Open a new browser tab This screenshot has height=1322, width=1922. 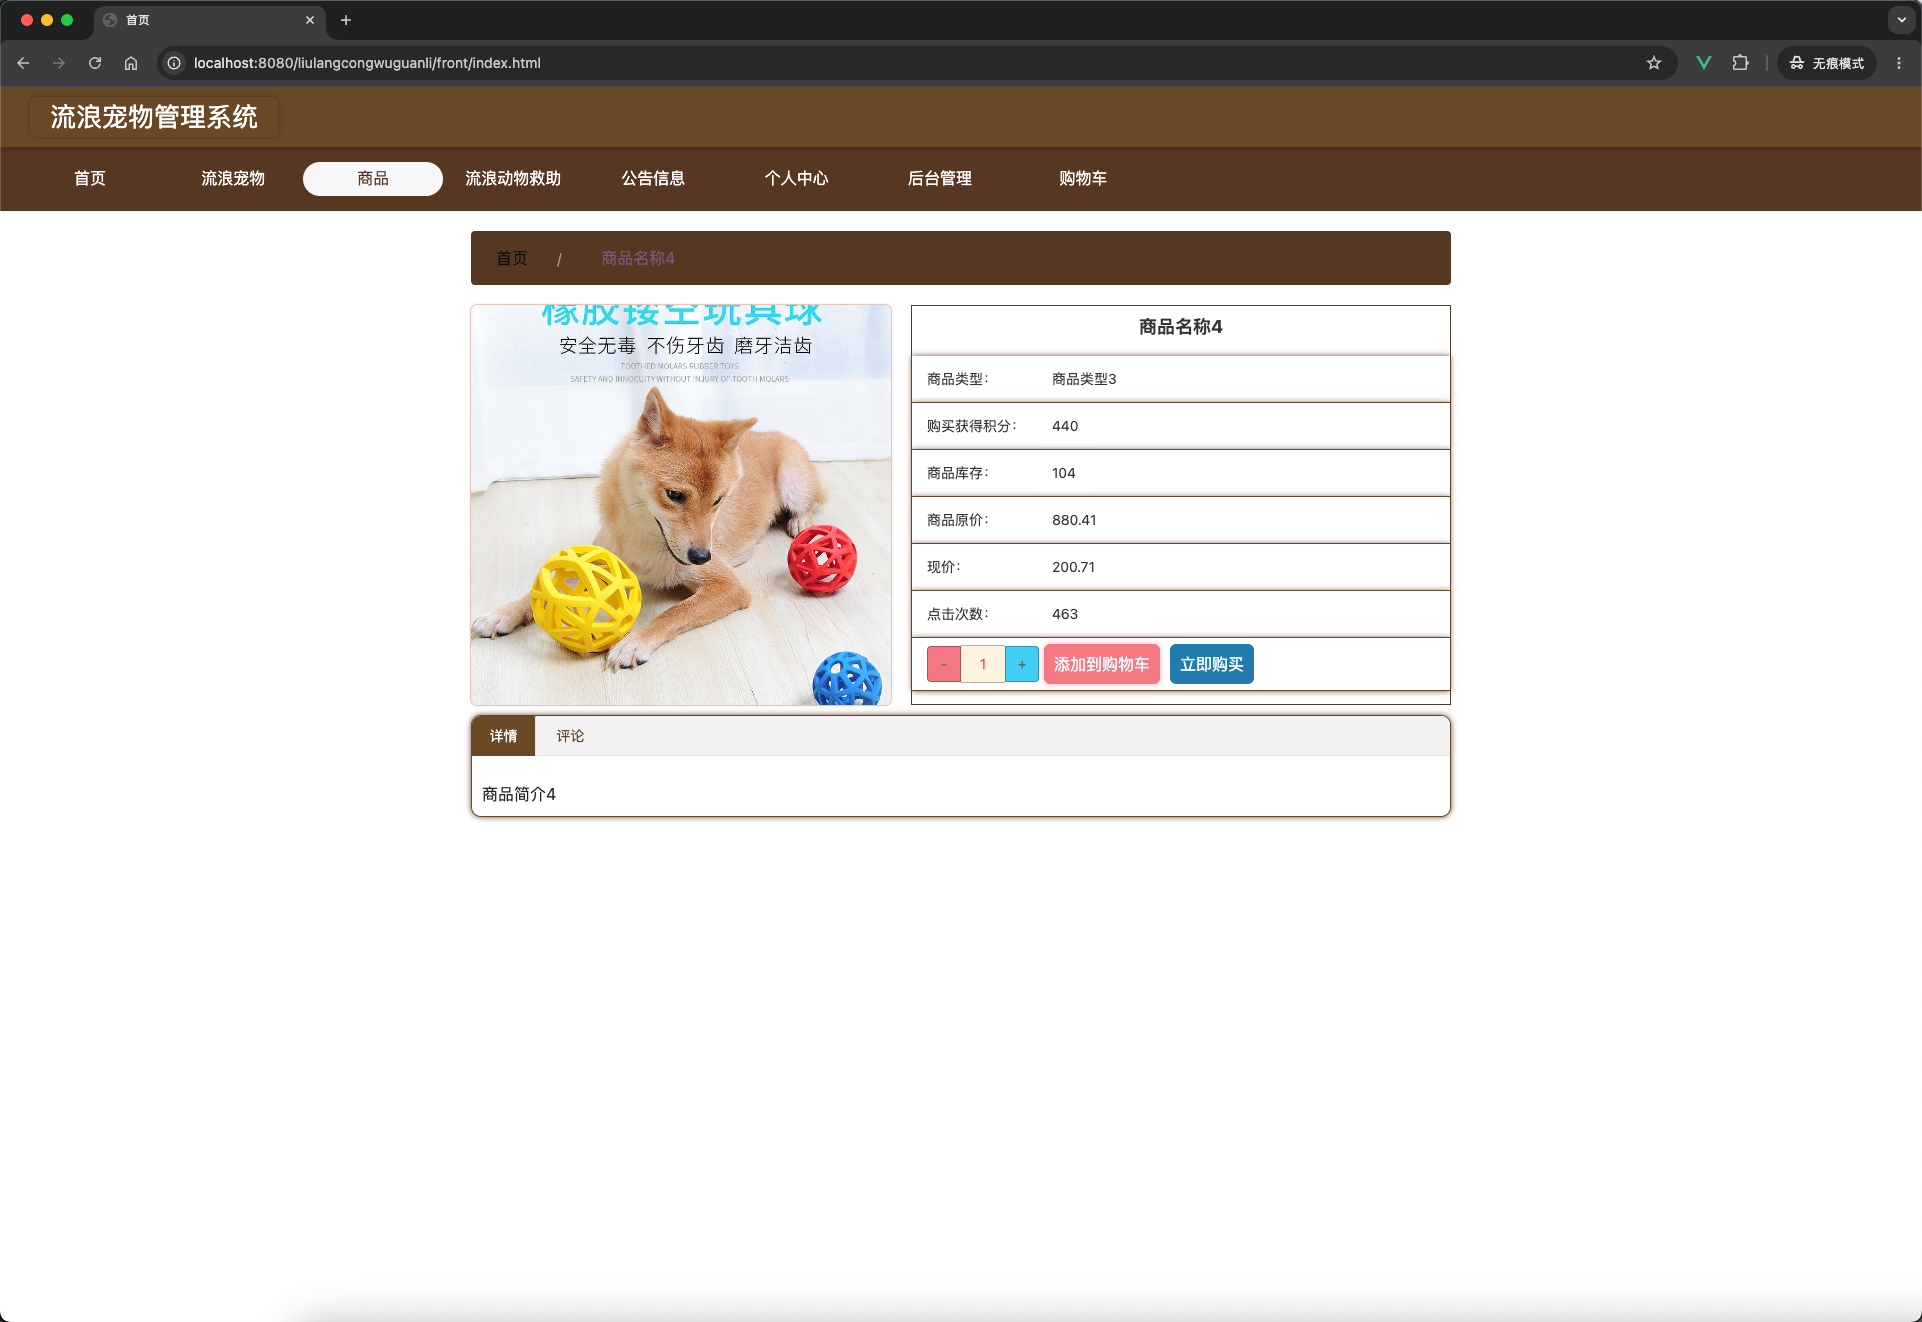point(346,20)
